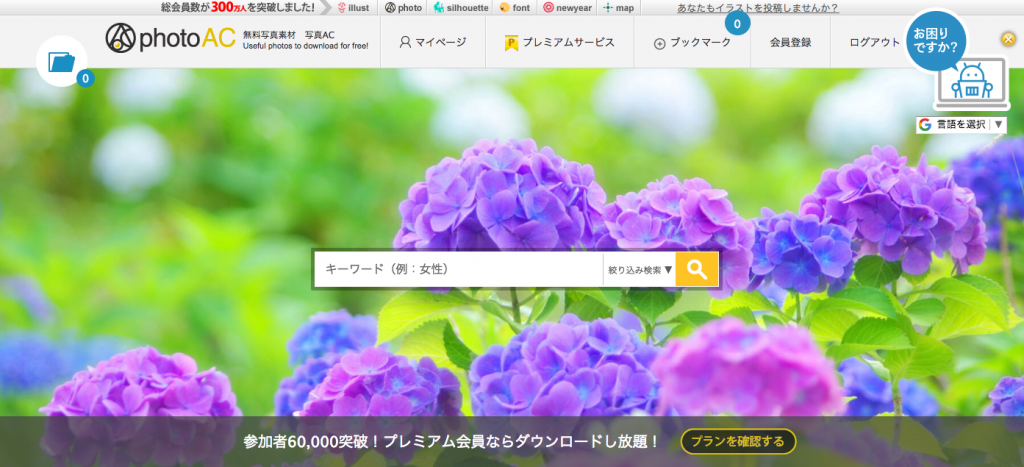
Task: Click the photoAC logo
Action: click(170, 38)
